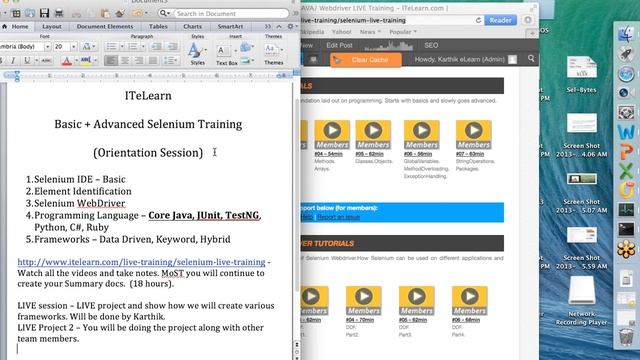The height and width of the screenshot is (360, 640).
Task: Click the Clear Cache button
Action: (x=366, y=60)
